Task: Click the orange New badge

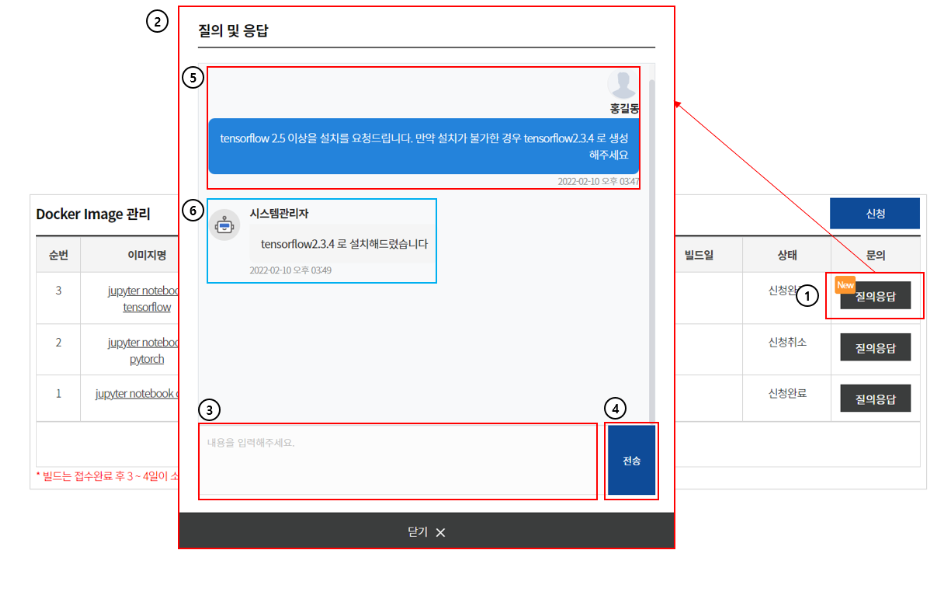Action: coord(845,286)
